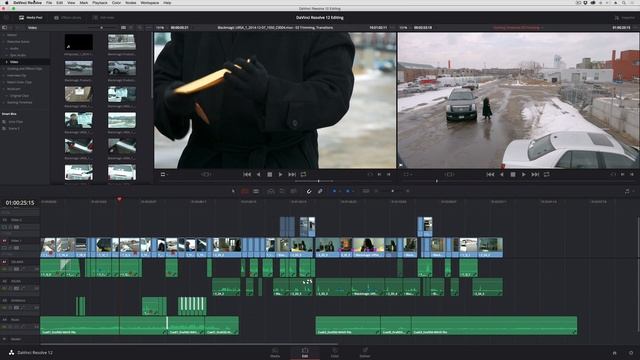Click the Overwrite clip edit icon
This screenshot has width=640, height=360.
coord(282,191)
